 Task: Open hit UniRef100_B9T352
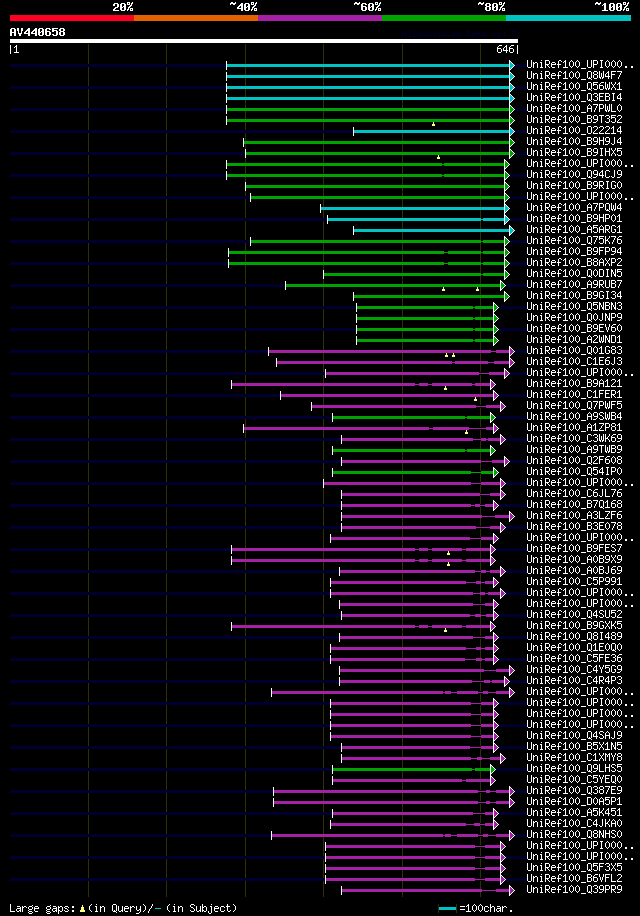[x=574, y=119]
